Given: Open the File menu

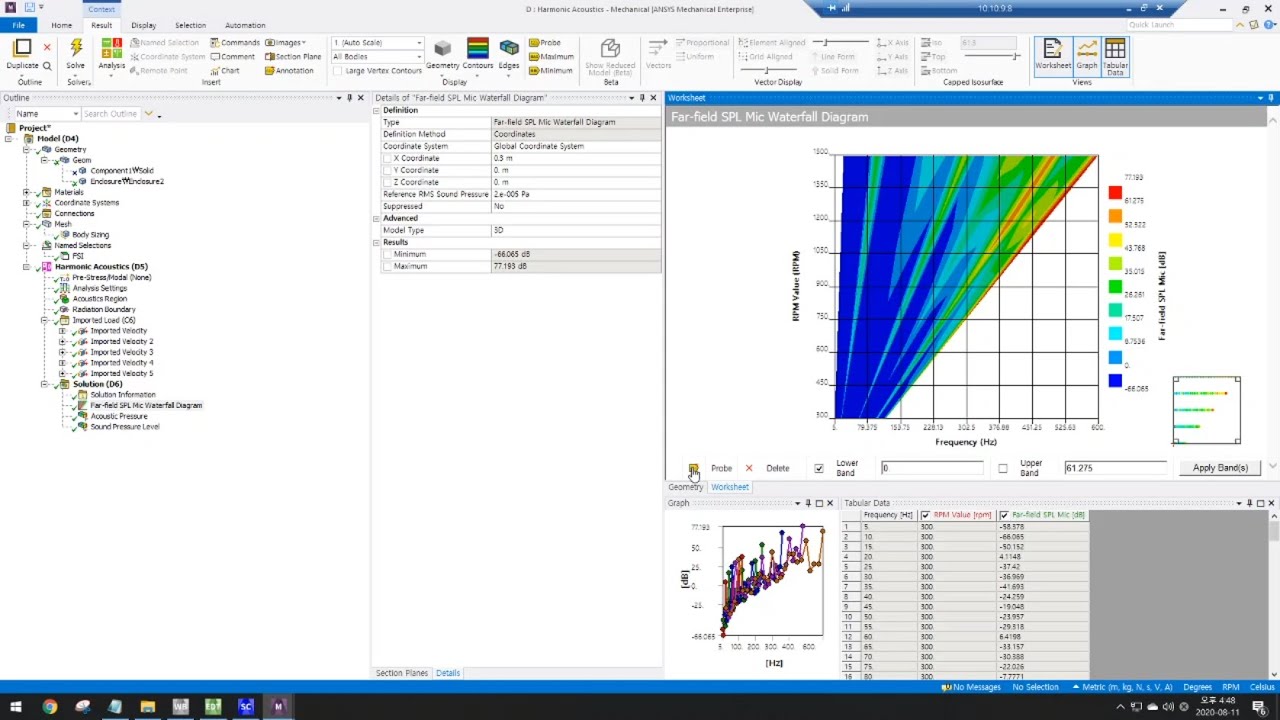Looking at the screenshot, I should coord(18,25).
